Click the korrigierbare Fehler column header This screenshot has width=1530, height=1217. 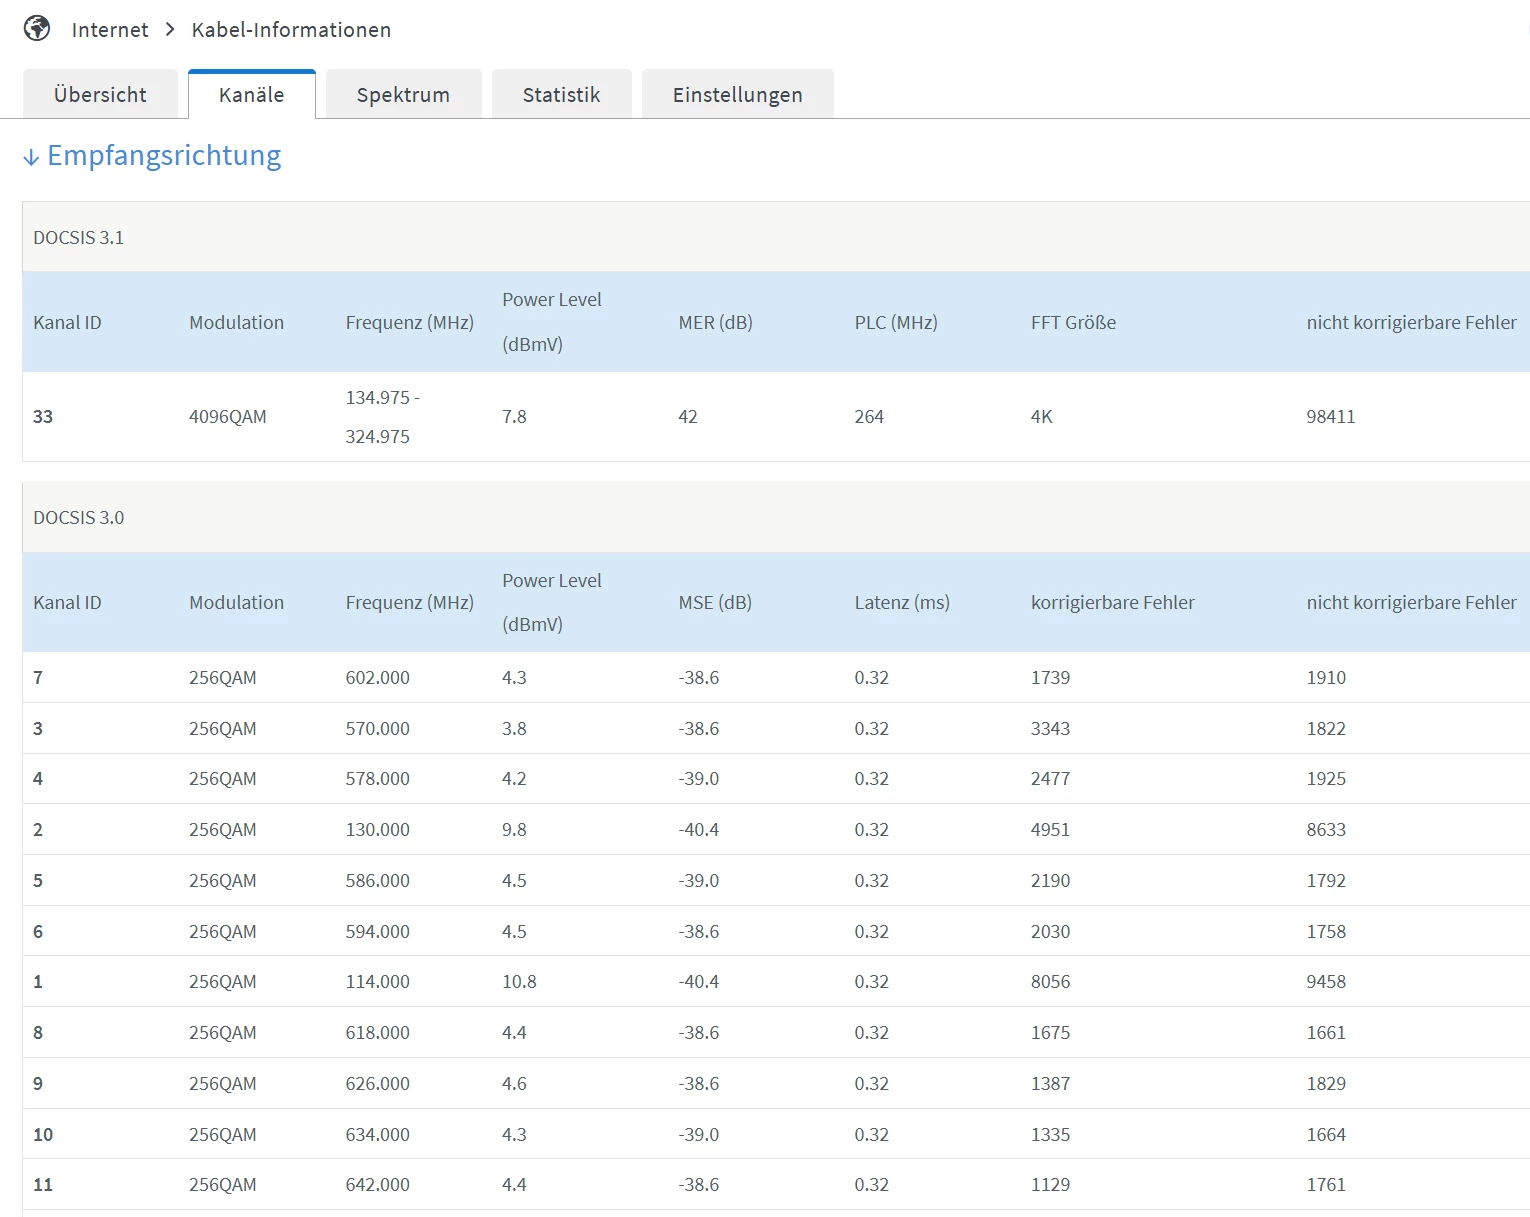click(x=1112, y=603)
